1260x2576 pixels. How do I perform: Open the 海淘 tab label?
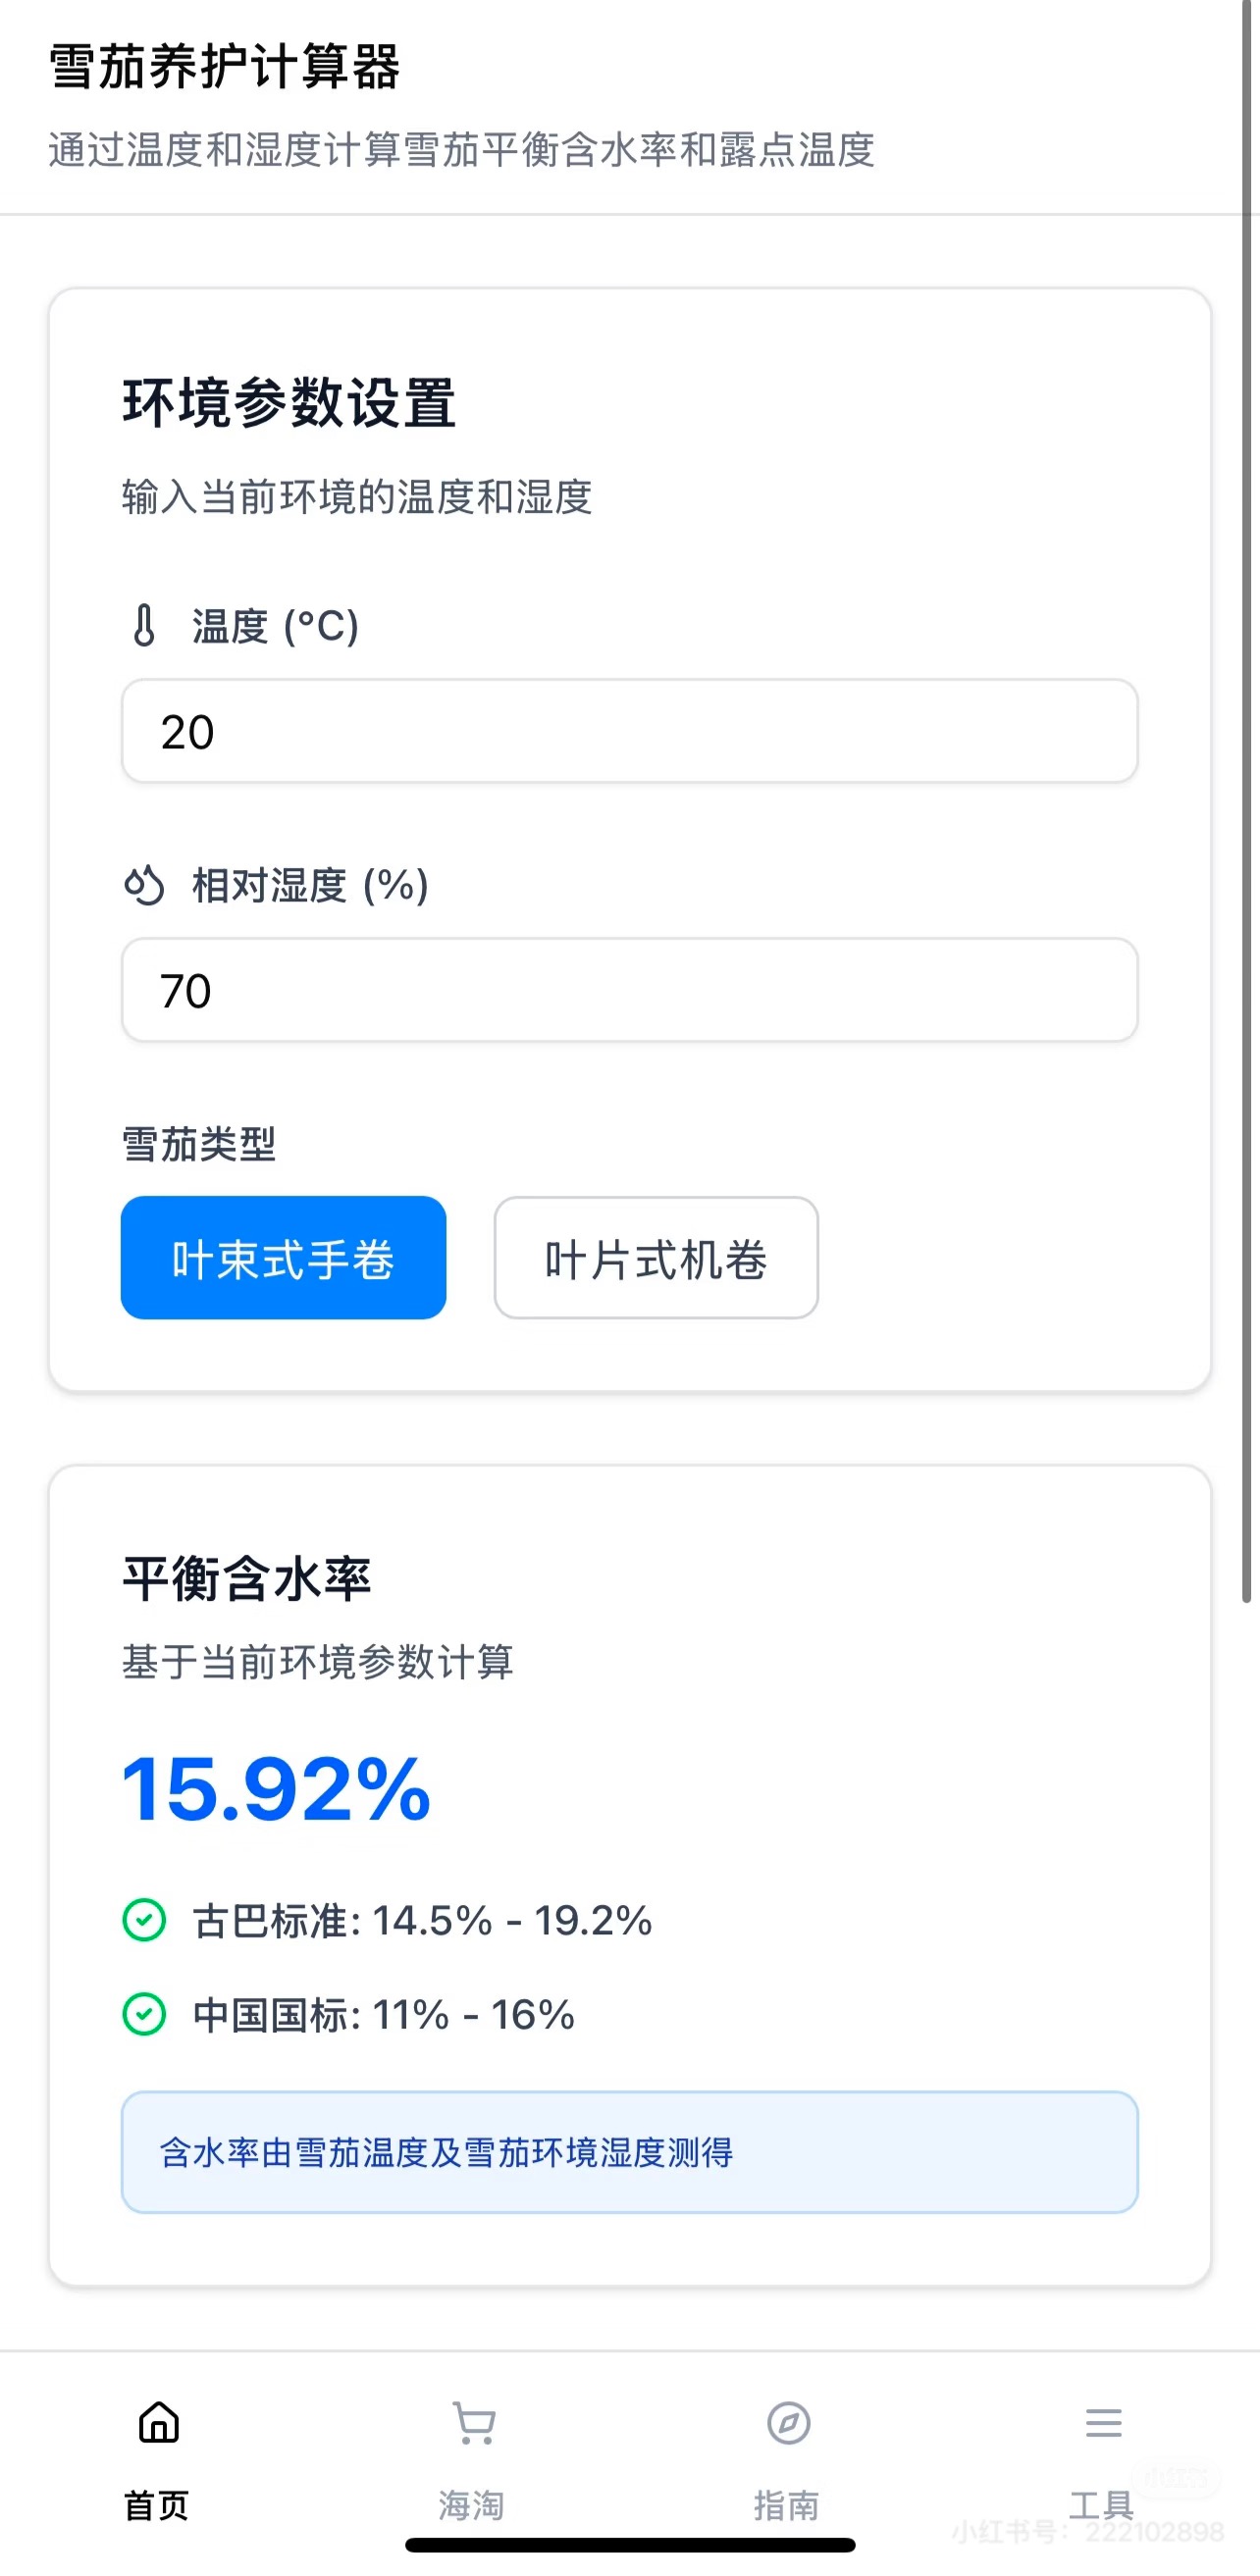tap(472, 2505)
